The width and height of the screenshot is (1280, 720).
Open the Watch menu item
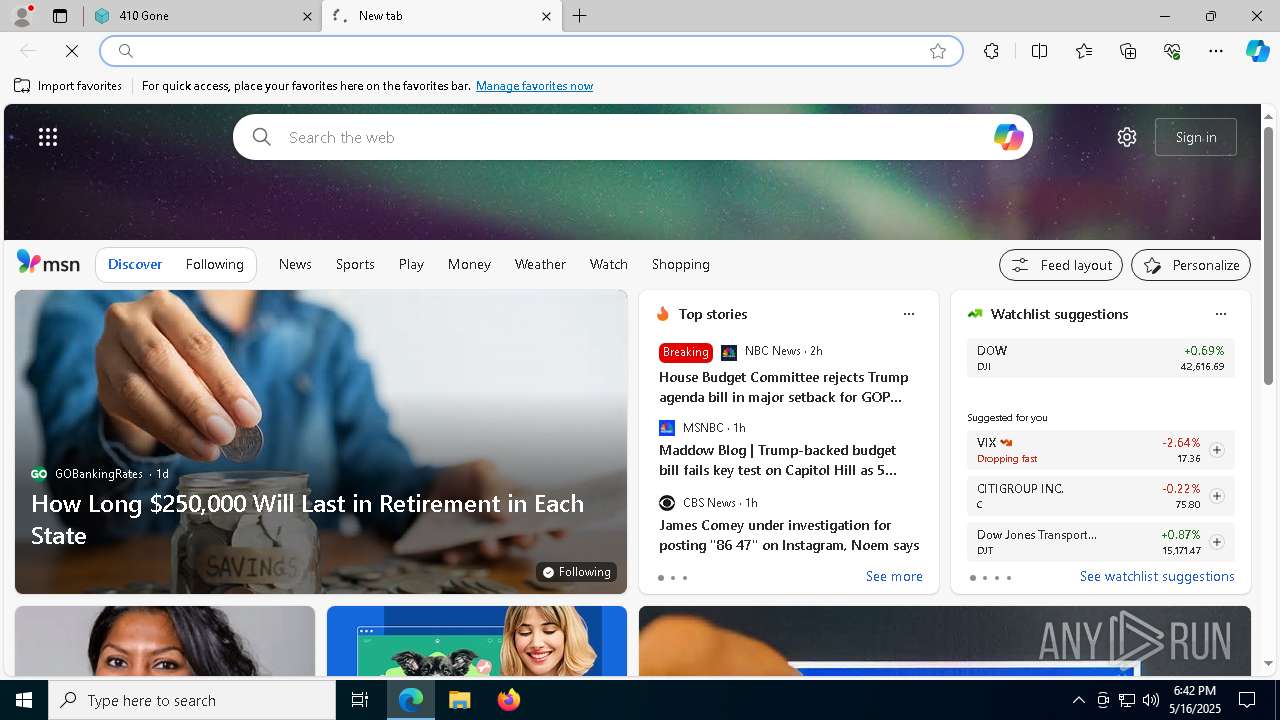pos(609,264)
